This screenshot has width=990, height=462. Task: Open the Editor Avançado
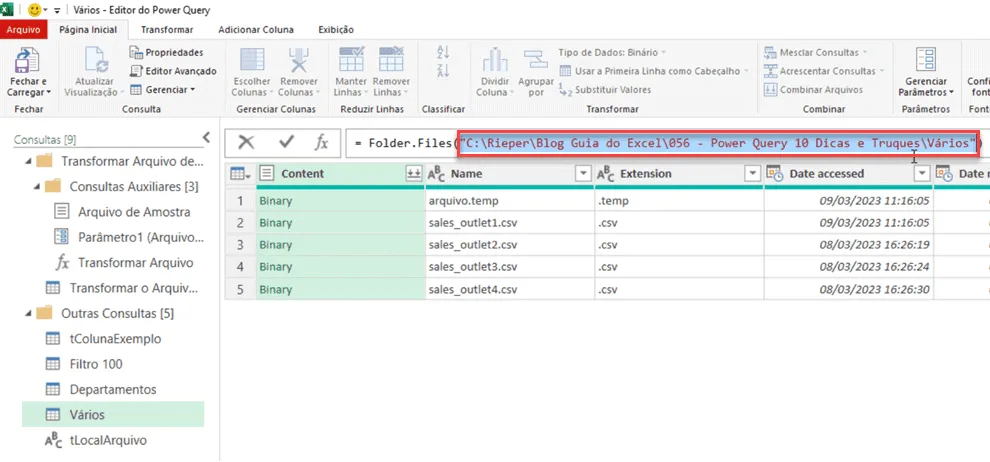[x=173, y=71]
